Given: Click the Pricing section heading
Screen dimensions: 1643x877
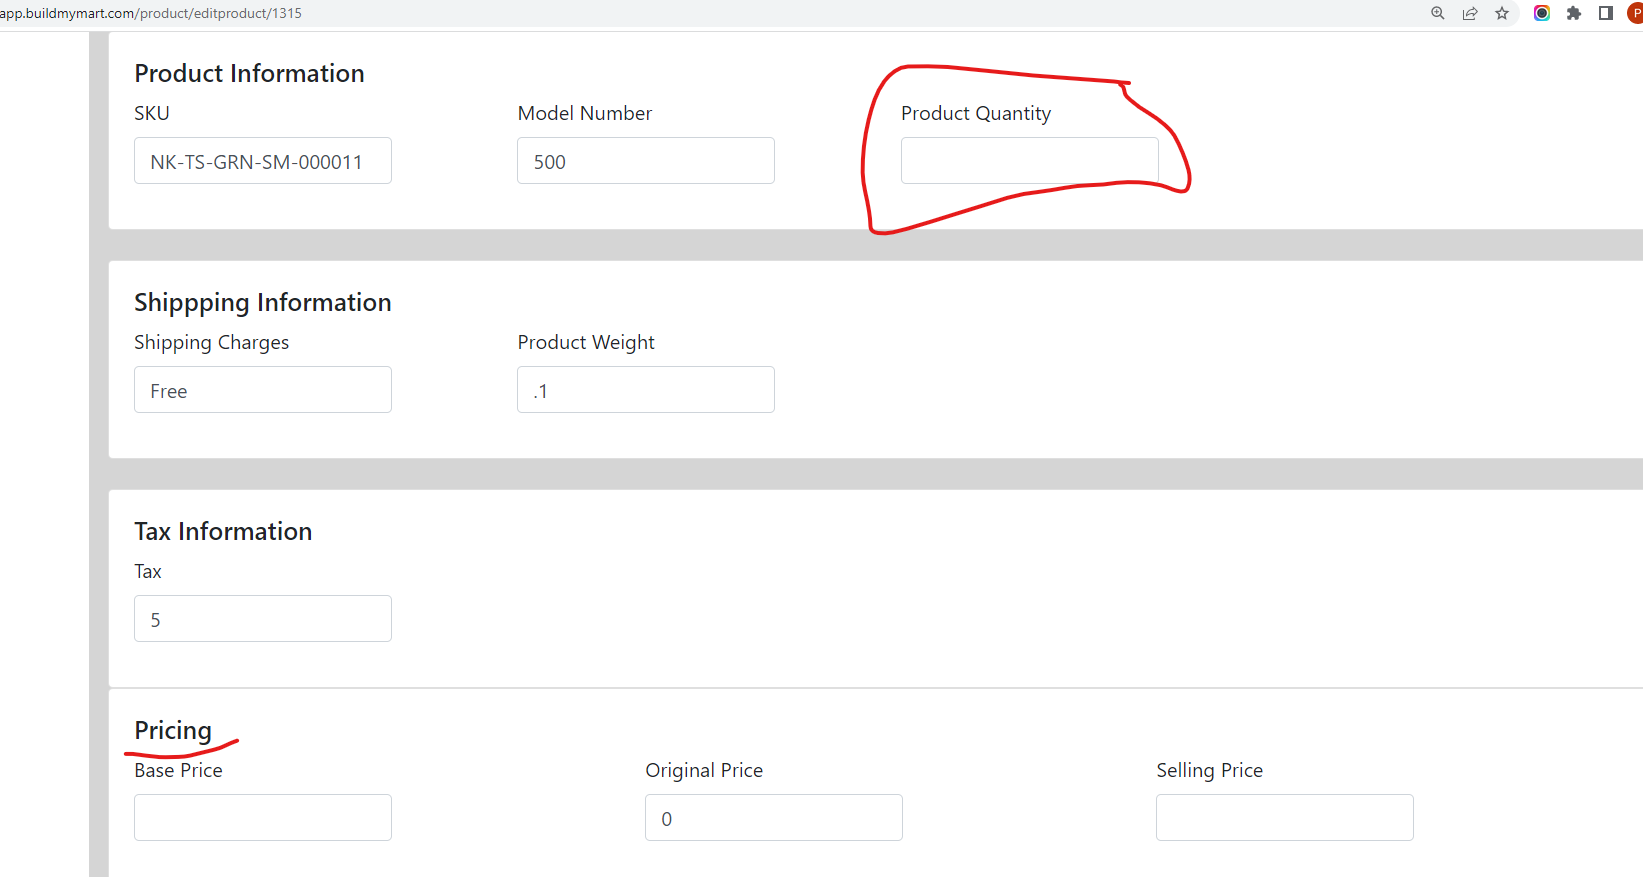Looking at the screenshot, I should click(173, 731).
